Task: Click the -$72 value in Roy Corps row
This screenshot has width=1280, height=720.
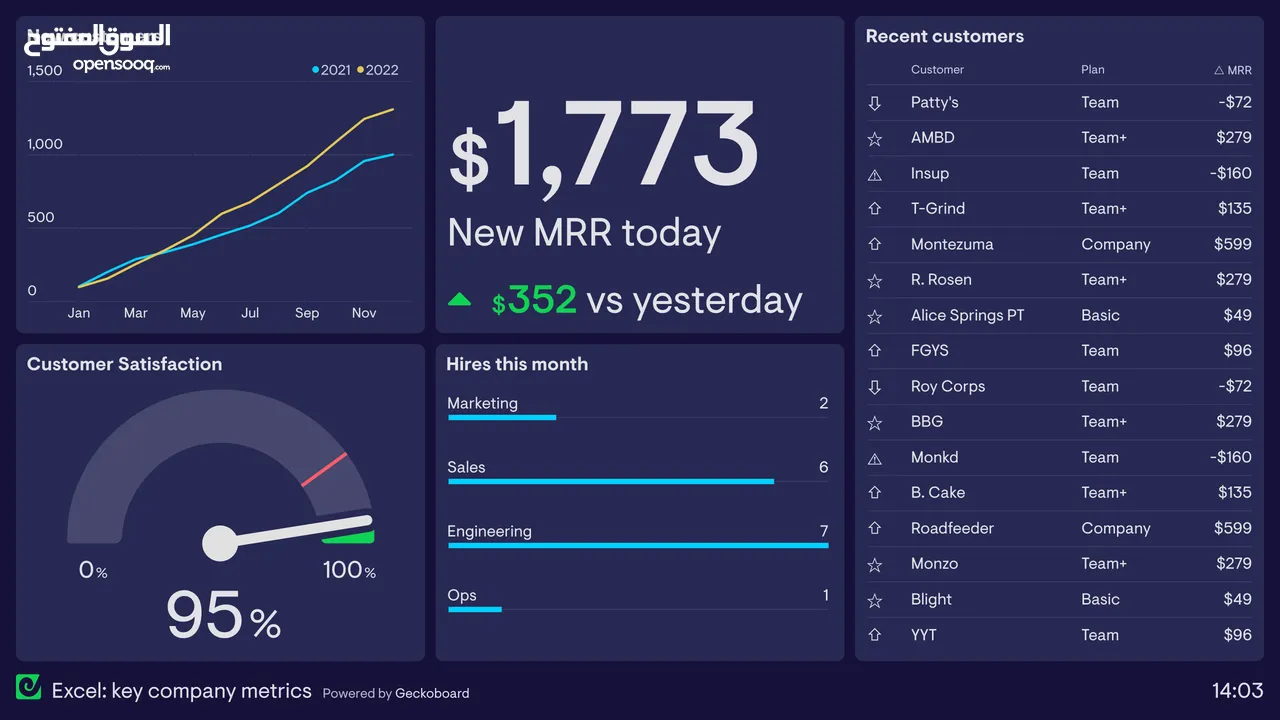Action: (x=1235, y=386)
